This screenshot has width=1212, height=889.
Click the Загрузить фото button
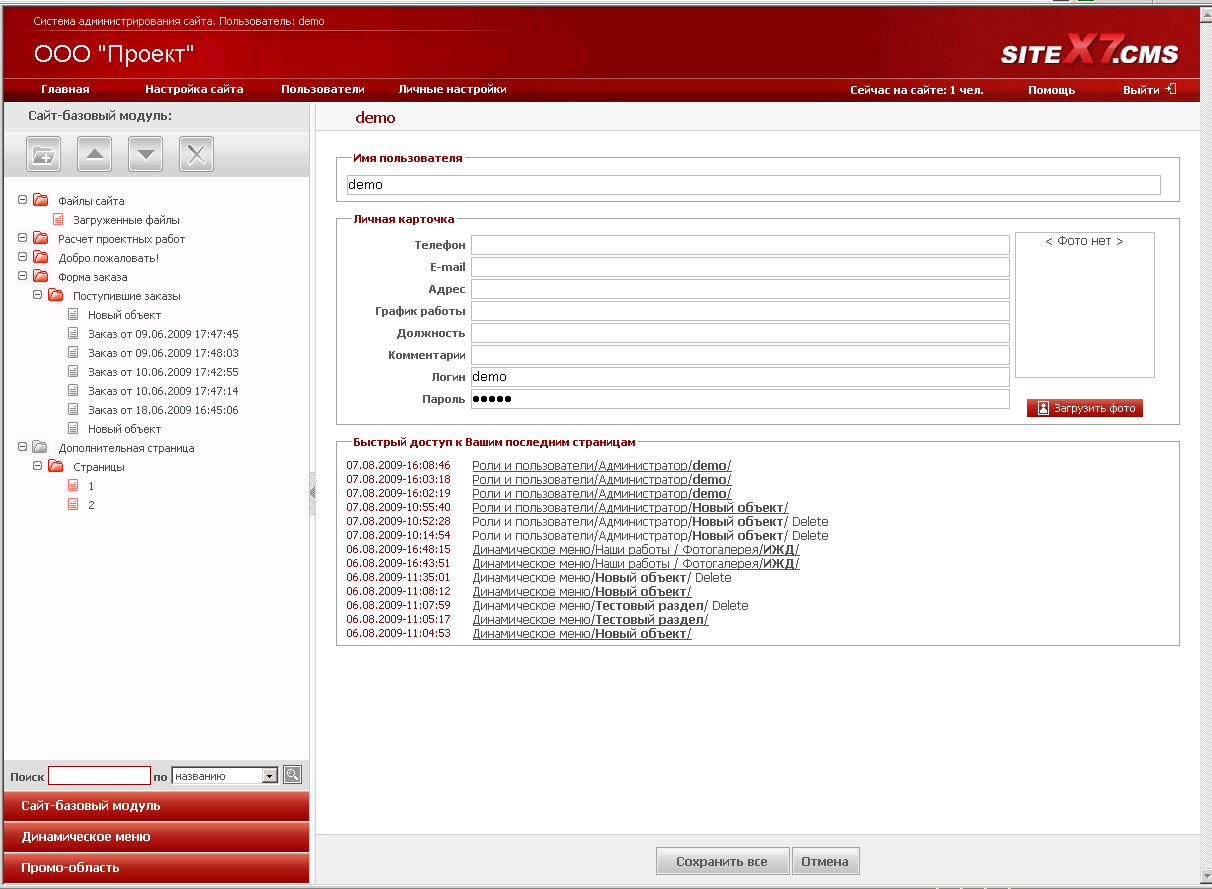[1084, 408]
